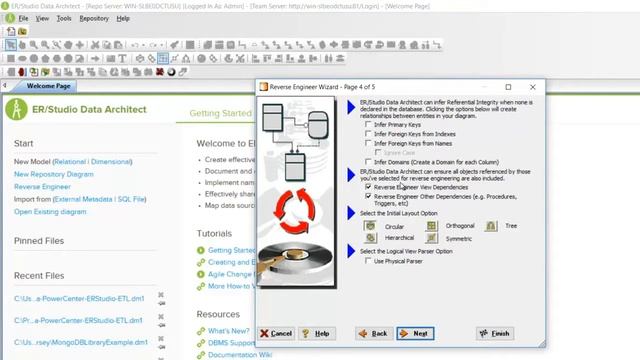
Task: Open the Documentation Wiki link
Action: tap(240, 355)
